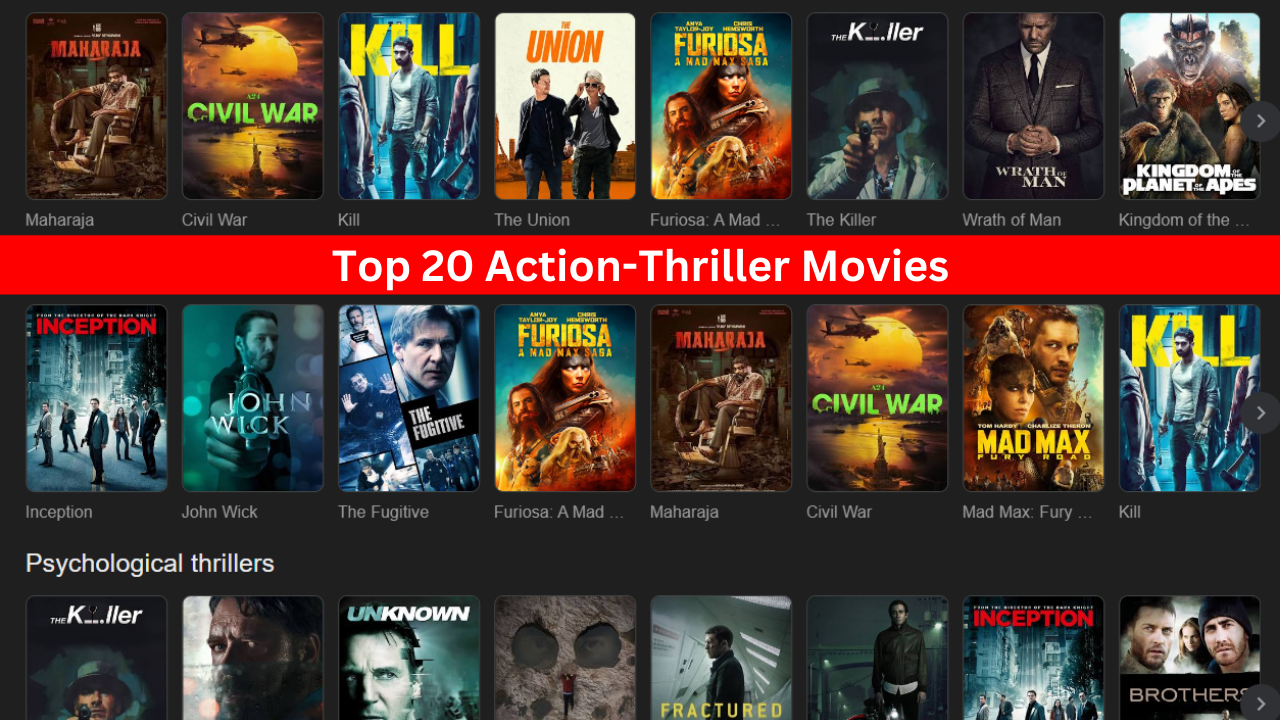Click the Top 20 Action-Thriller Movies banner
Image resolution: width=1280 pixels, height=720 pixels.
(x=640, y=266)
